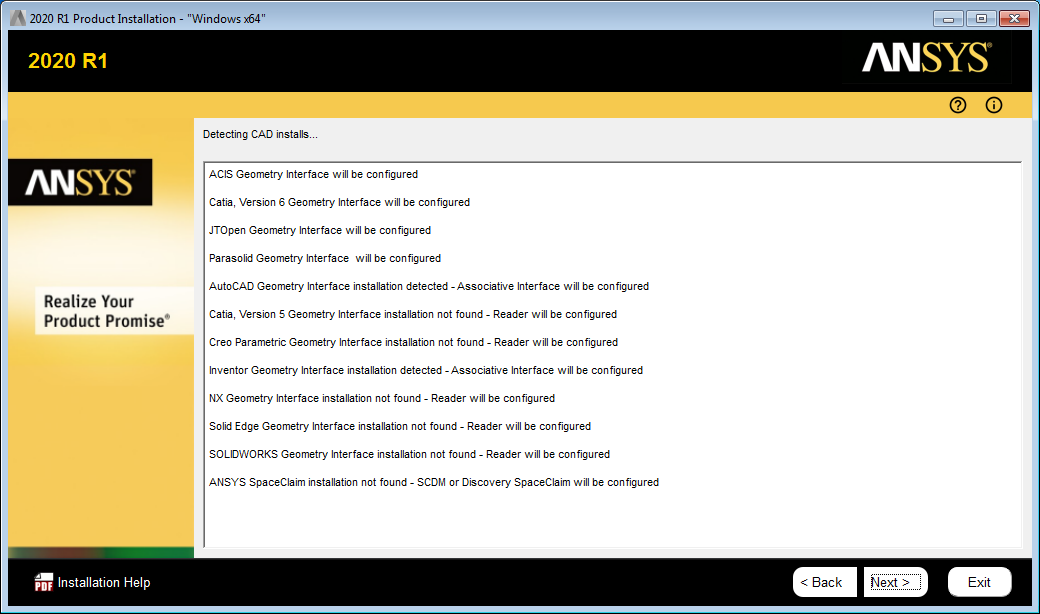Open the information (i) icon
Screen dimensions: 1040x614
[x=993, y=105]
